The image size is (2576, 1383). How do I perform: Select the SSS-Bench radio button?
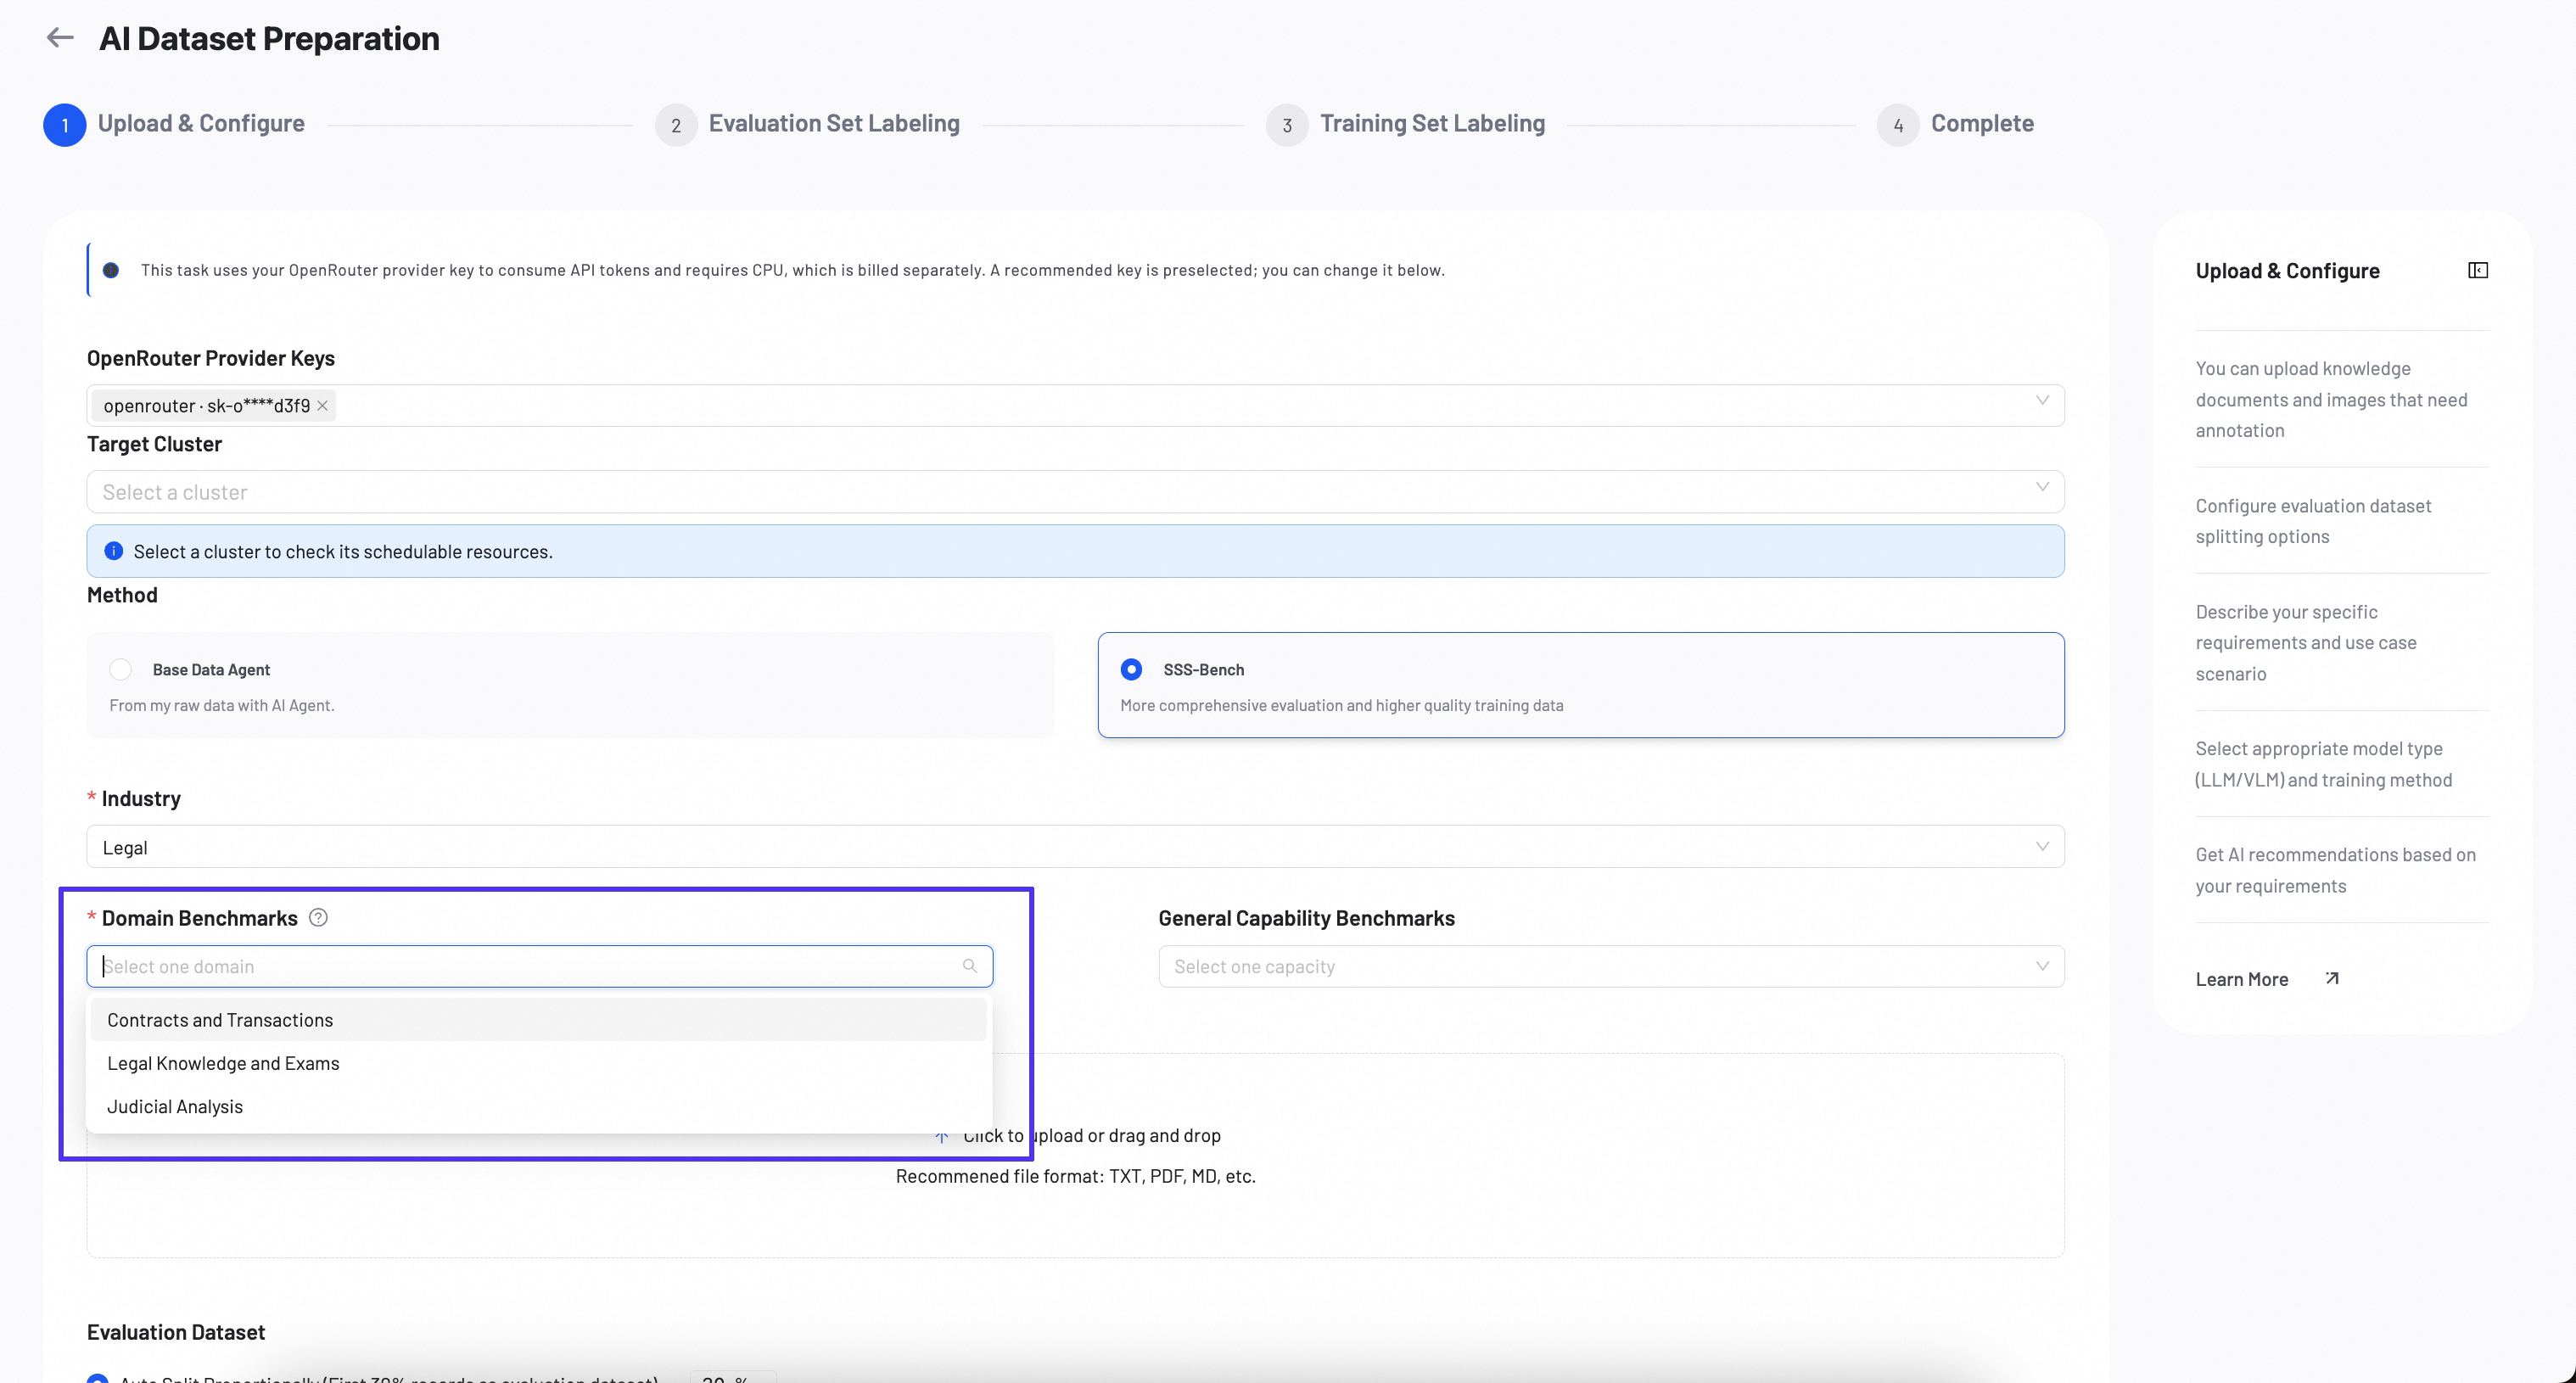[1131, 669]
